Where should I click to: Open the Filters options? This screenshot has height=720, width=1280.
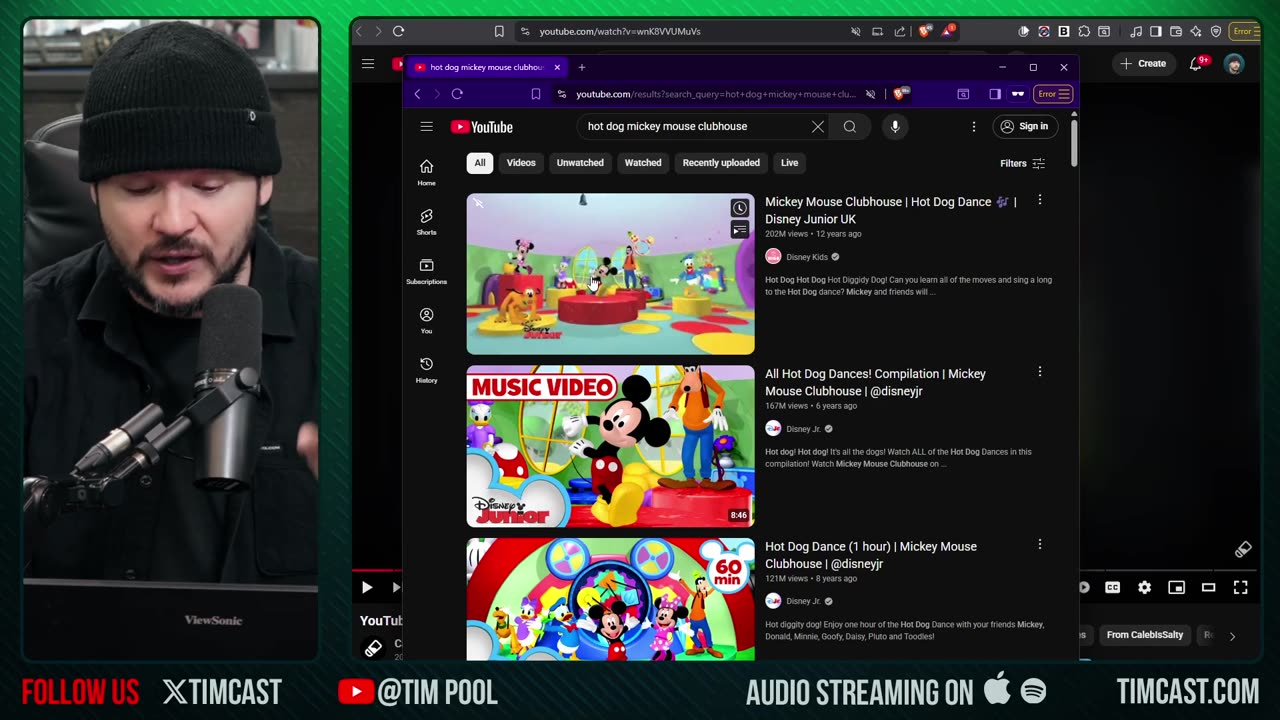pyautogui.click(x=1022, y=163)
